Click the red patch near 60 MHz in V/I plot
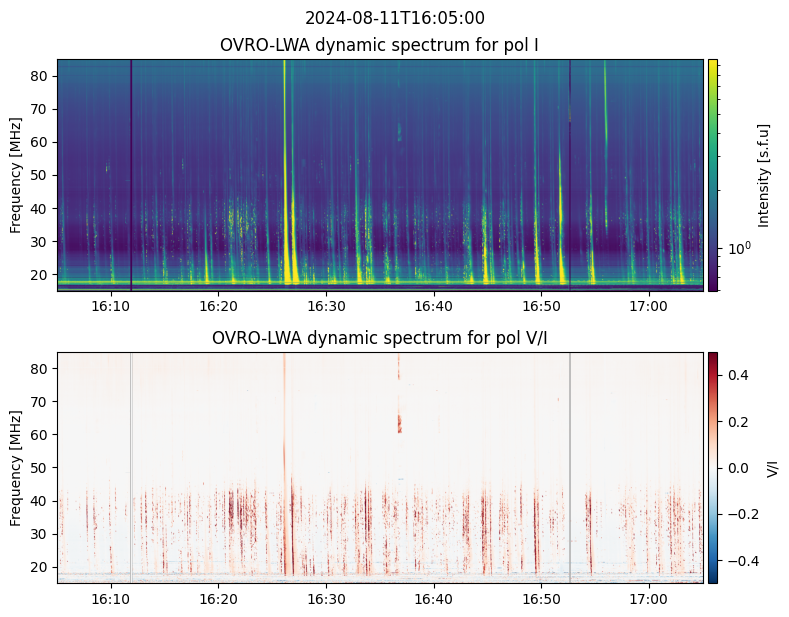789x617 pixels. pos(399,424)
